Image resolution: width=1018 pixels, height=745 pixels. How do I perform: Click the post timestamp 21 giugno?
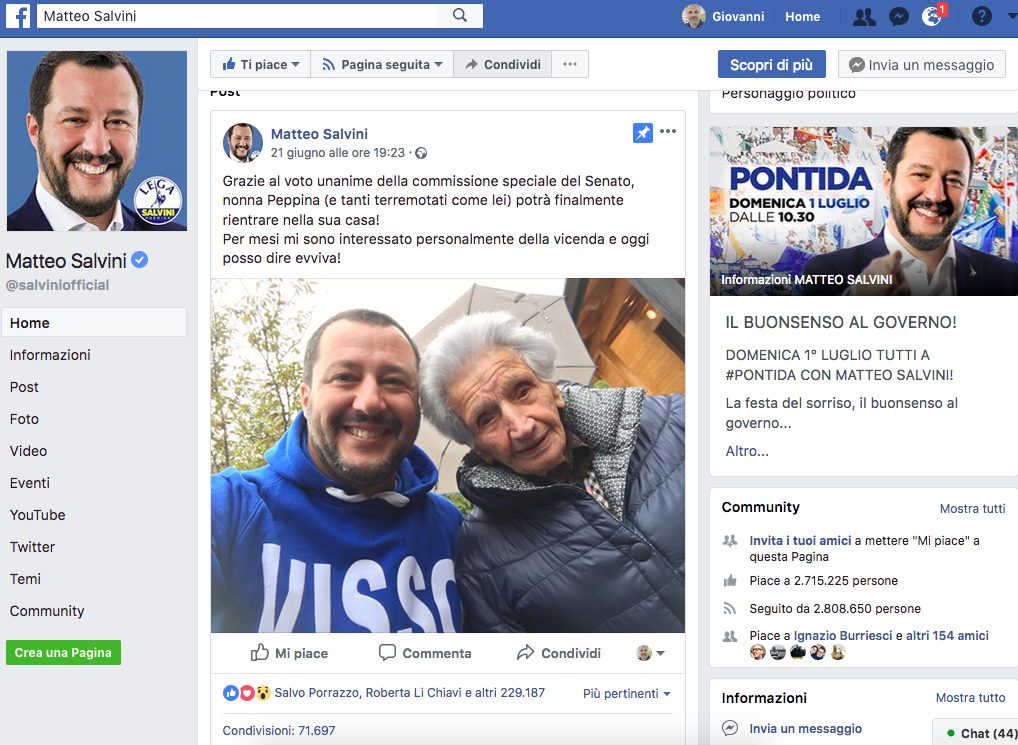(338, 153)
